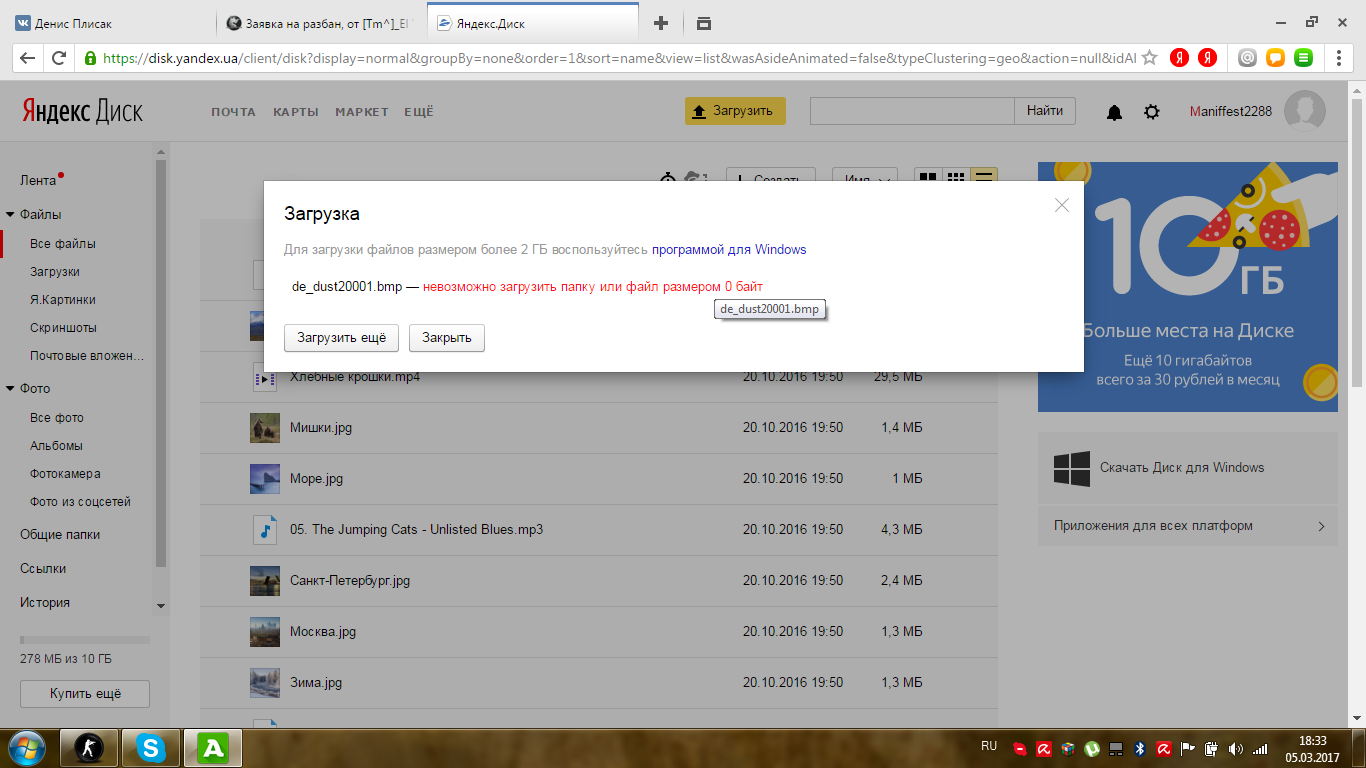Click the browser back arrow
Viewport: 1366px width, 768px height.
[27, 58]
